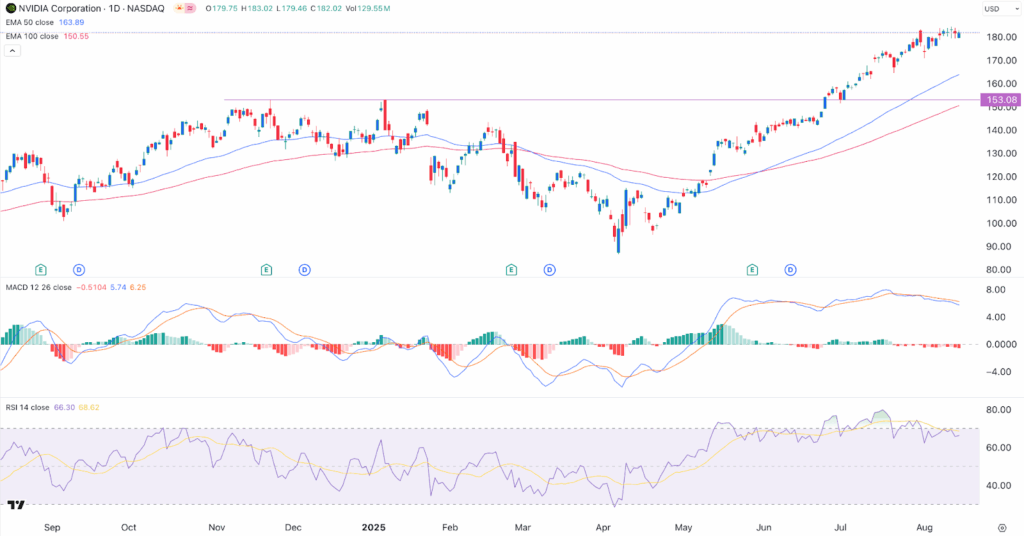Click the NVIDIA logo icon beside the symbol name
The height and width of the screenshot is (536, 1024).
[10, 8]
